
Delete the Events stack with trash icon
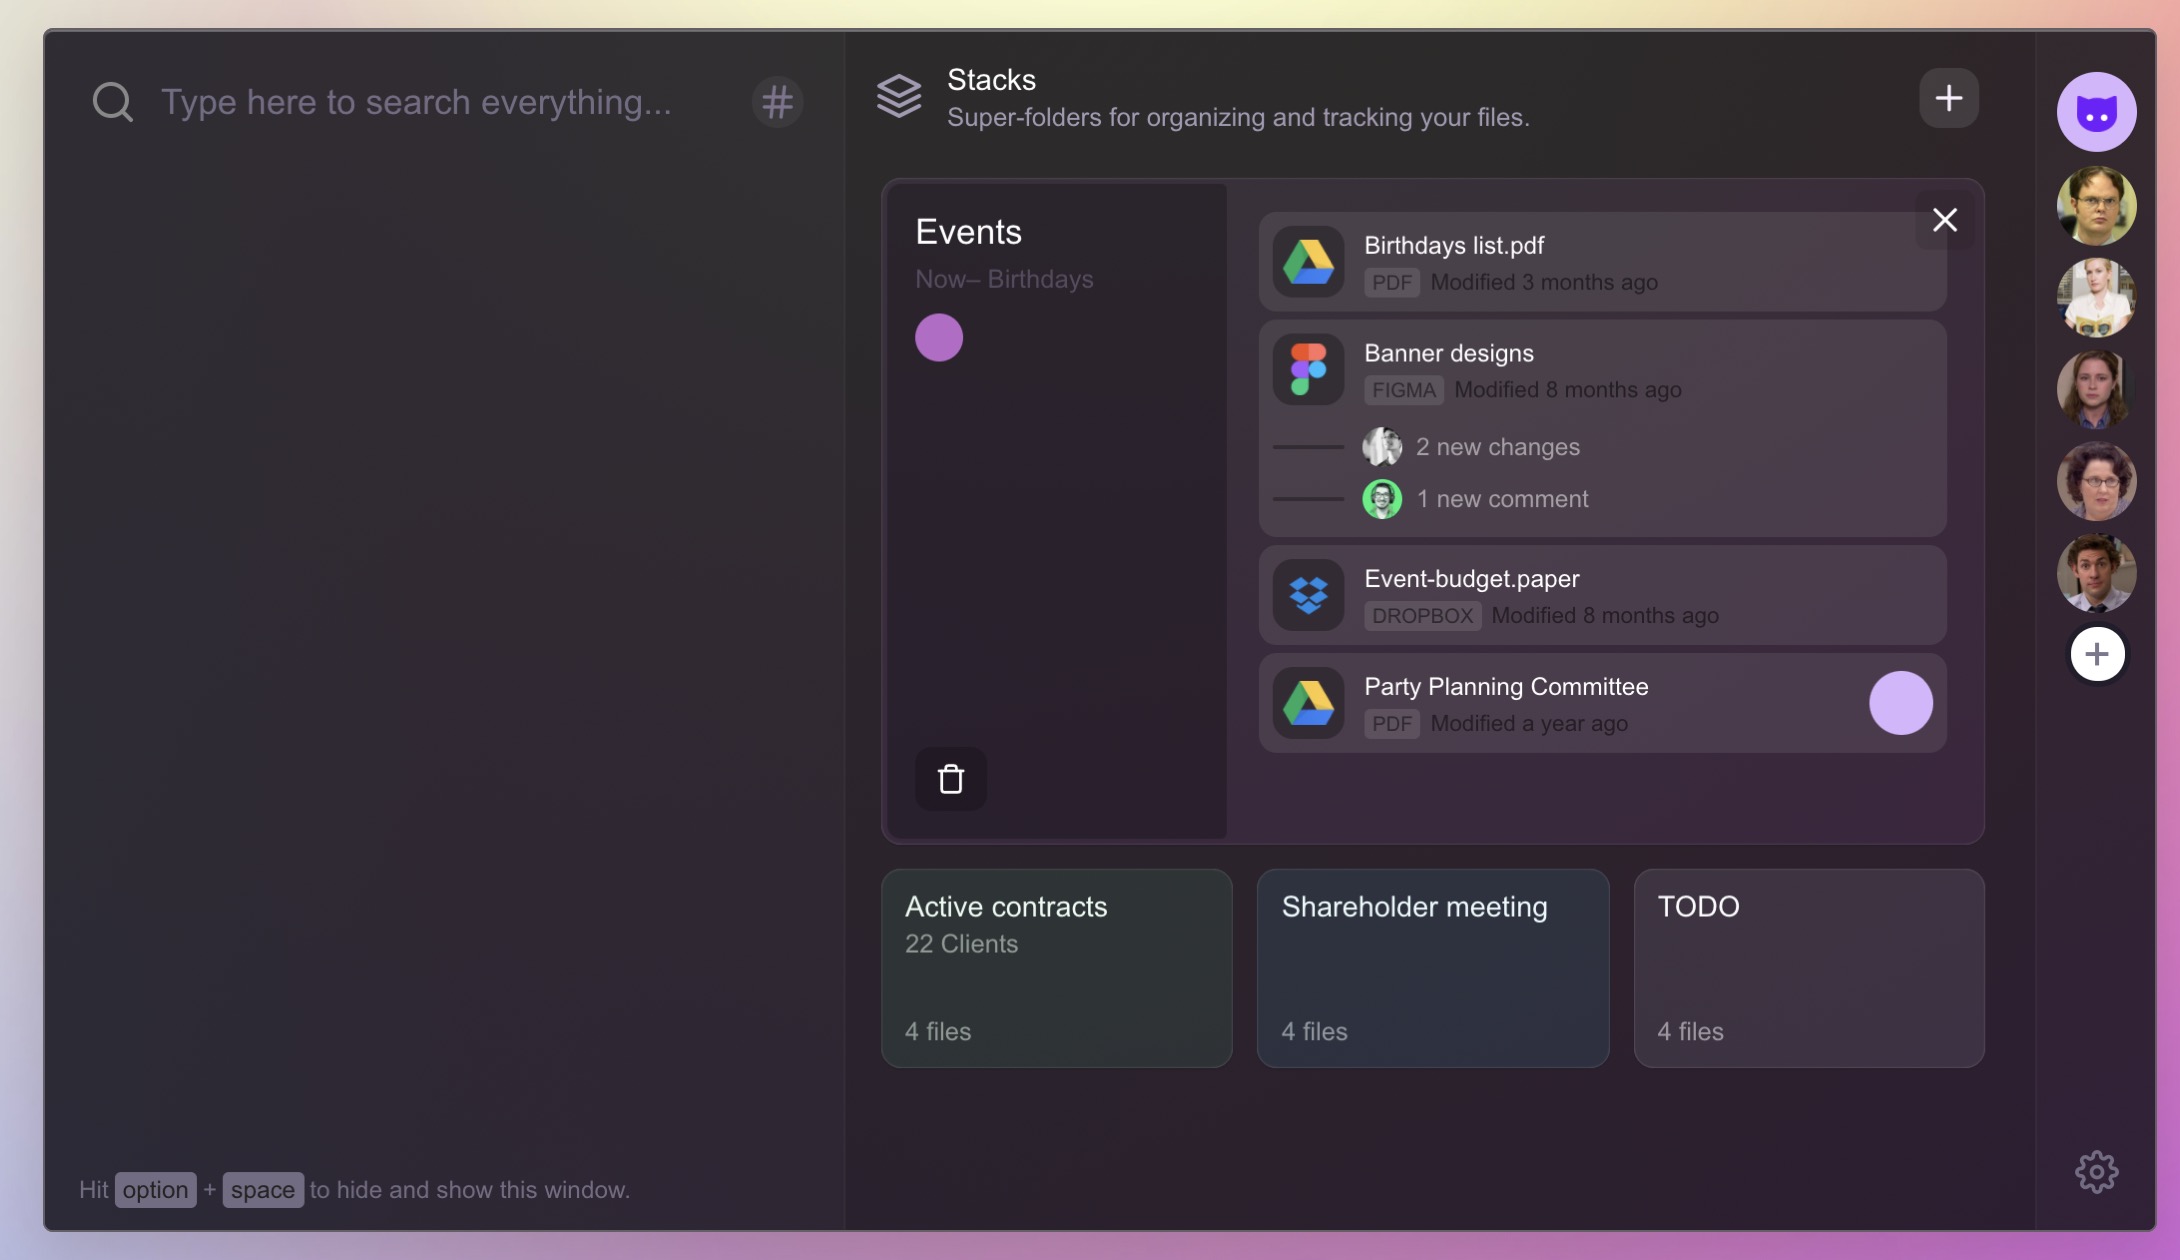pyautogui.click(x=950, y=779)
